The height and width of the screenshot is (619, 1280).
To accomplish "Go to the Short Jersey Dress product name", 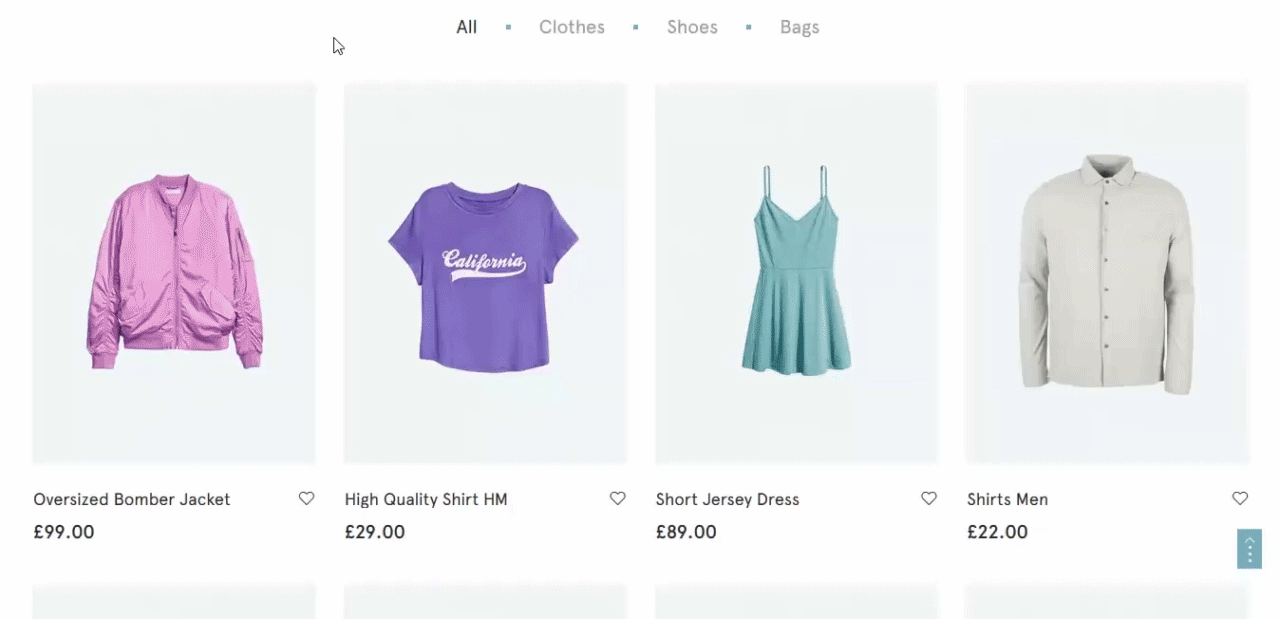I will click(x=727, y=499).
